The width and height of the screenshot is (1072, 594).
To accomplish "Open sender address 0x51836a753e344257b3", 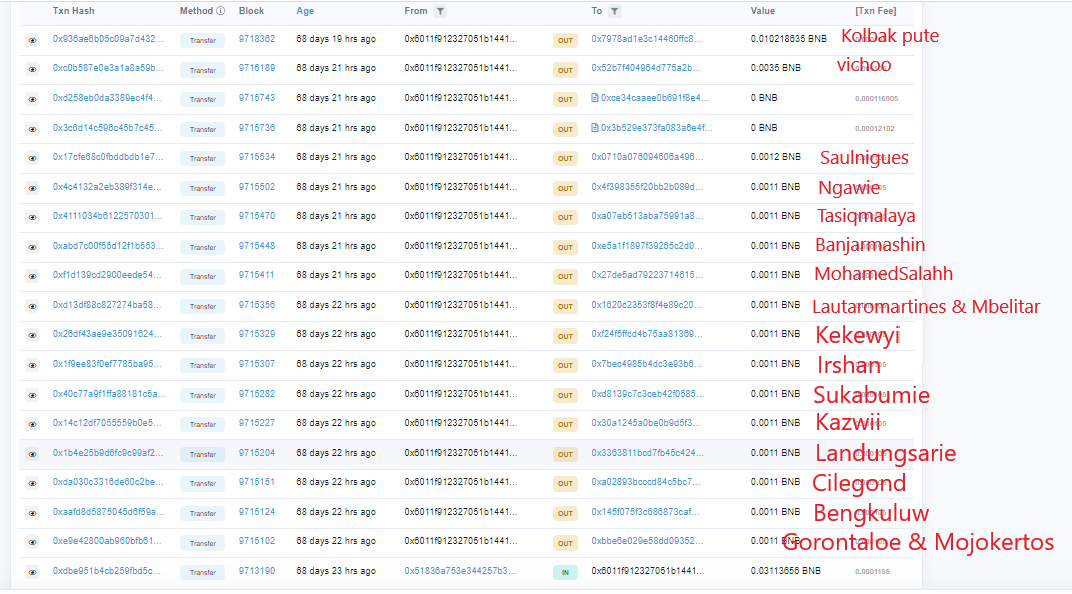I will pyautogui.click(x=460, y=571).
